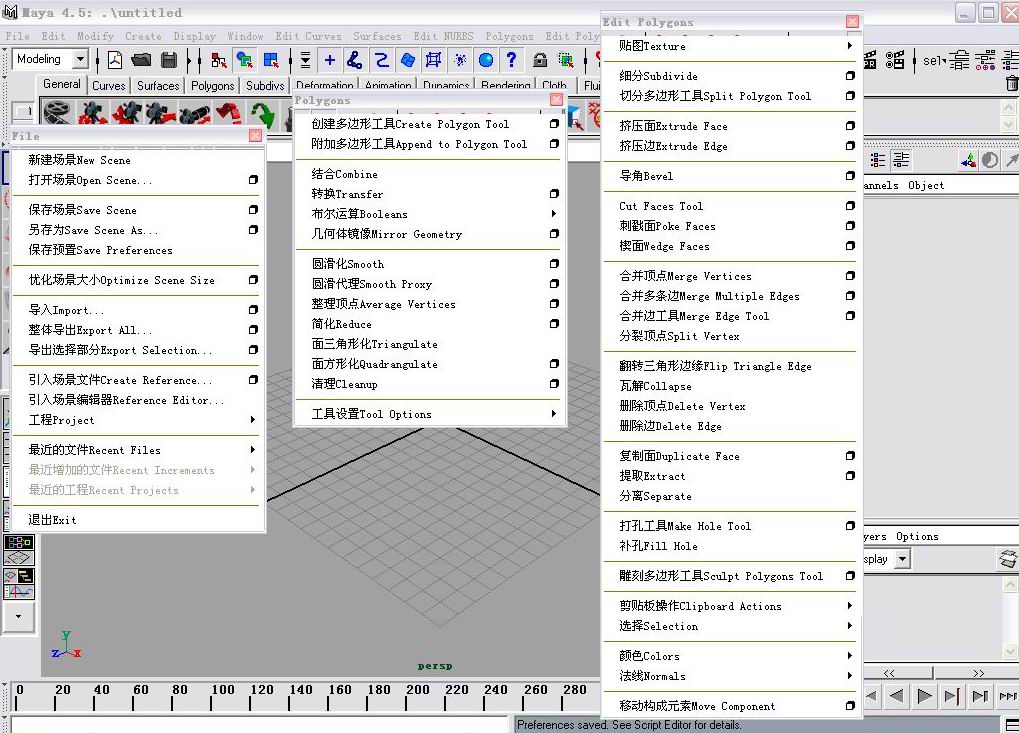
Task: Open option box for Open Scene
Action: [253, 180]
